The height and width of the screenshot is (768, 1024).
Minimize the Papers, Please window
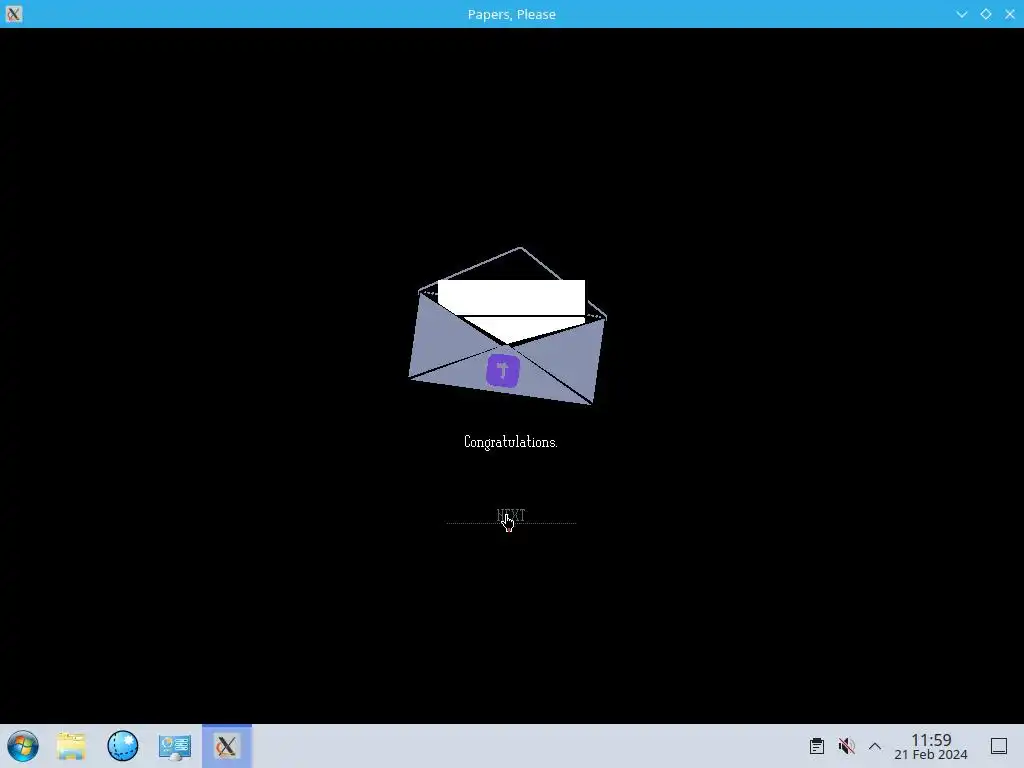pos(961,14)
